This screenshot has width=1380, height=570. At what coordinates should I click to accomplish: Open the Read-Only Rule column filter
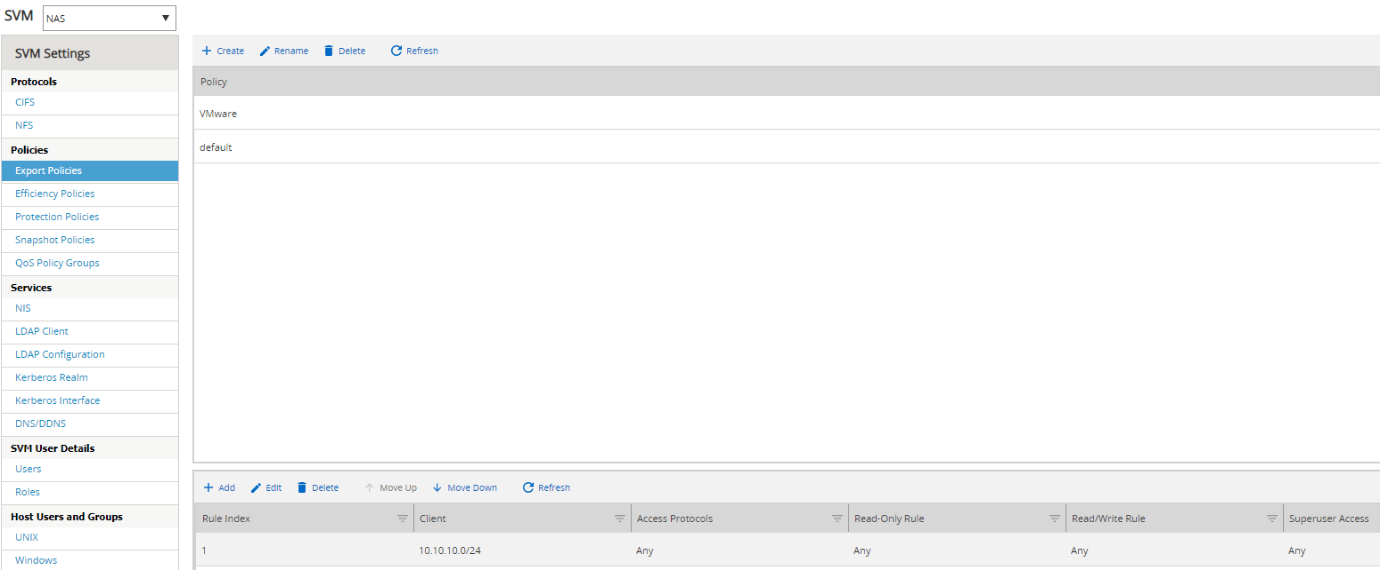(x=1054, y=519)
